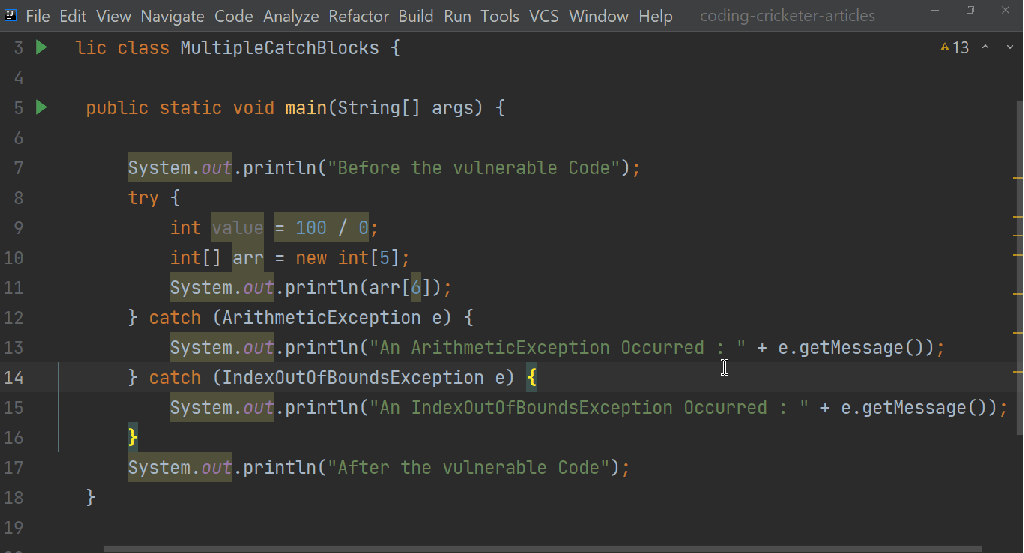Open the Tools menu
The height and width of the screenshot is (553, 1024).
(x=500, y=16)
